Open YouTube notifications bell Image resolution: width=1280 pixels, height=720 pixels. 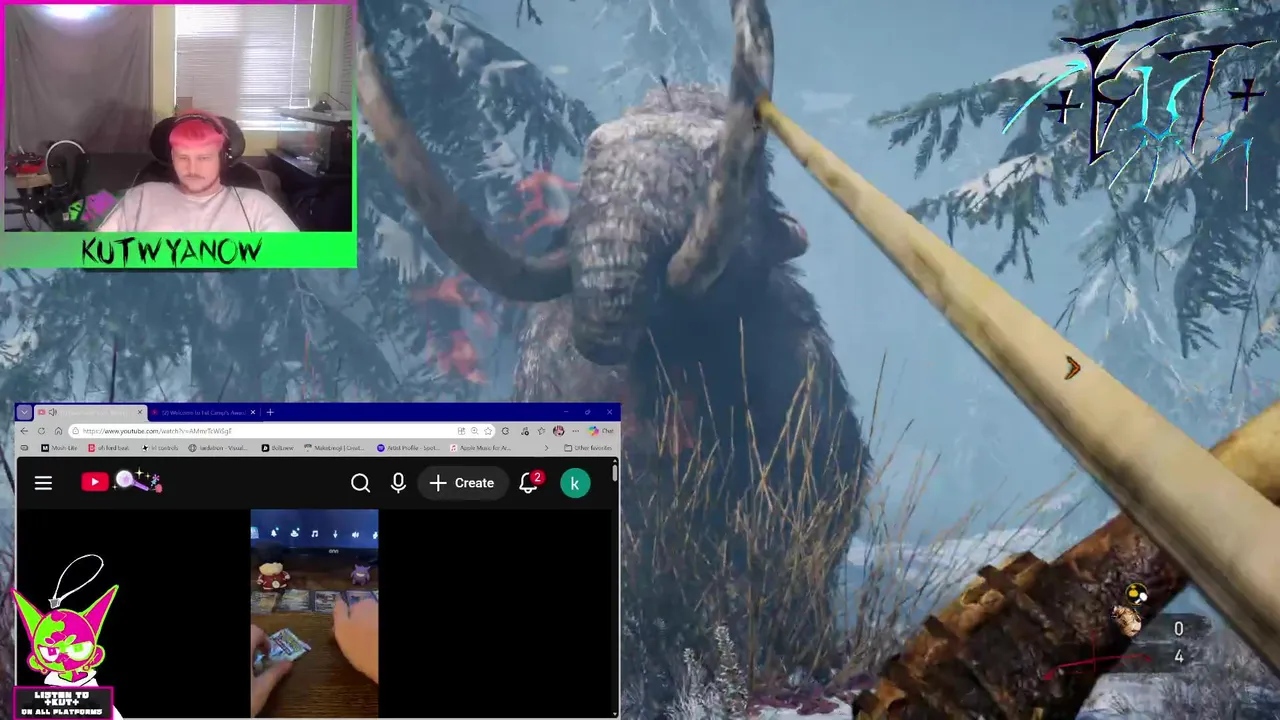(529, 483)
